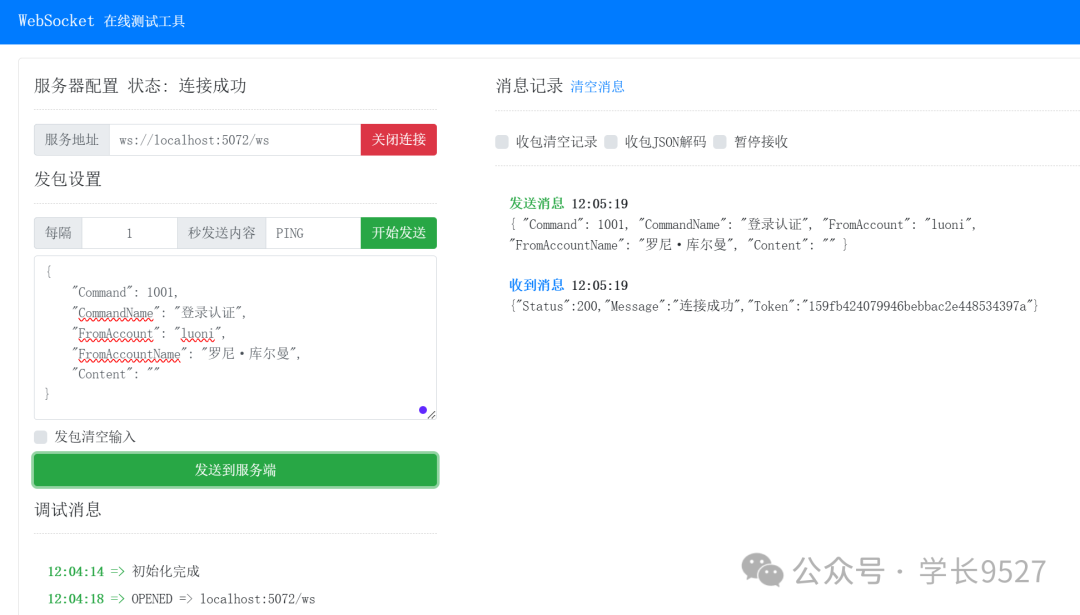Click the server address field showing ws://localhost:5072/ws
1080x615 pixels.
(234, 140)
